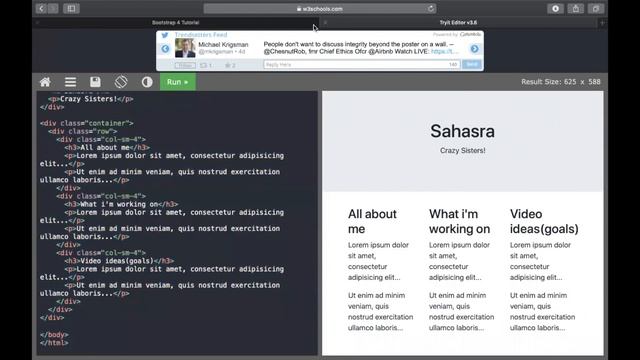Run the code with the Run button
The image size is (640, 360).
tap(178, 82)
